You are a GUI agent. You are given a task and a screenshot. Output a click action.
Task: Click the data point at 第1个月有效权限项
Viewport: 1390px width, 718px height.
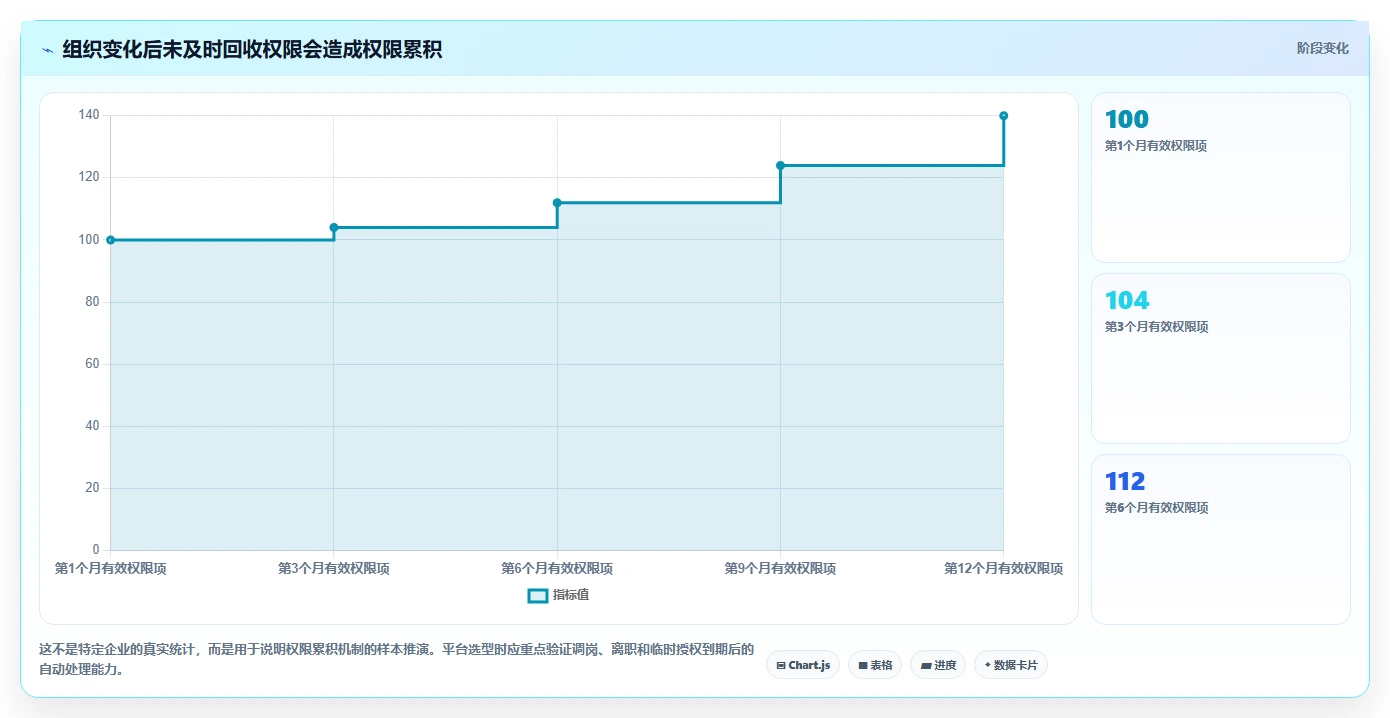(110, 240)
